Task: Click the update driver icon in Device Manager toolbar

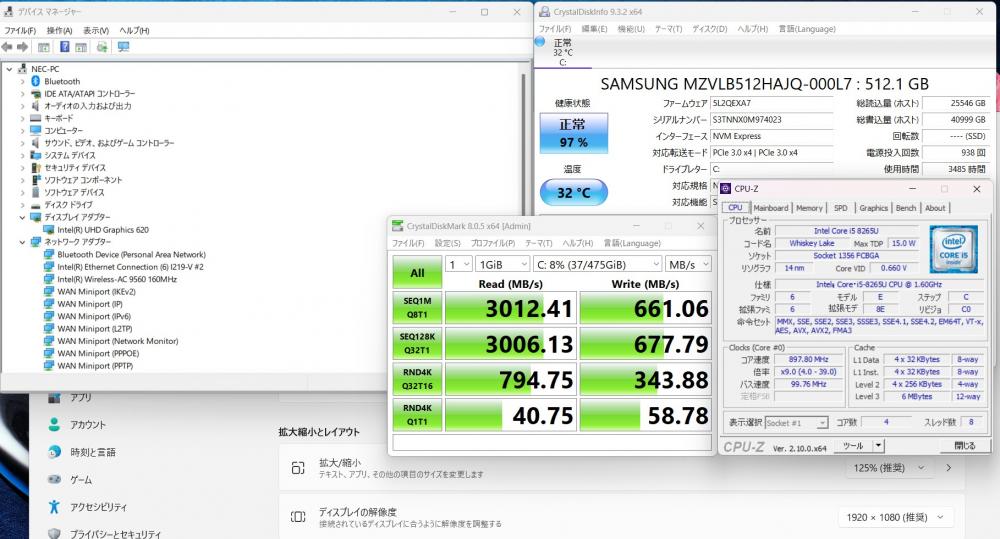Action: pyautogui.click(x=102, y=47)
